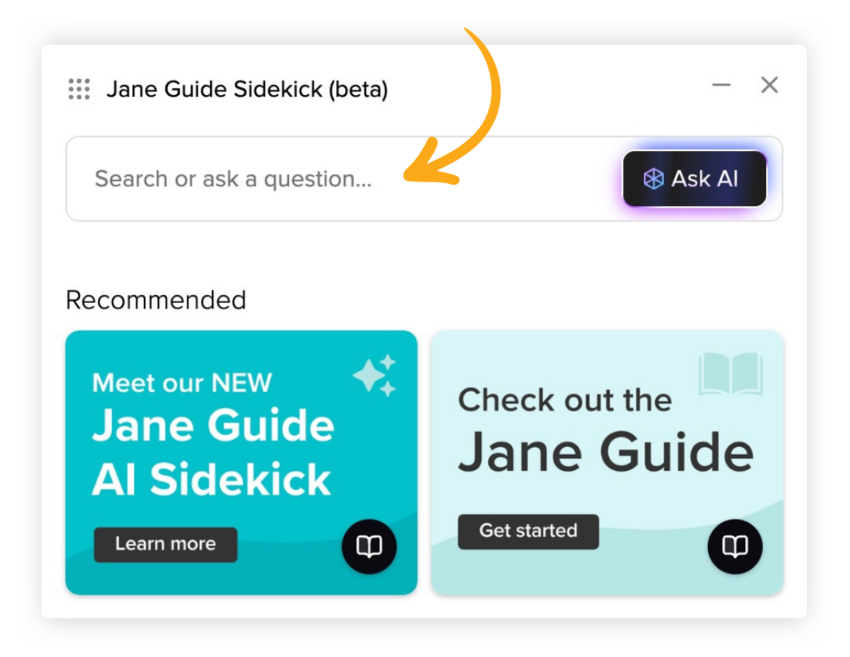The width and height of the screenshot is (850, 657).
Task: Click the sparkle stars icon on teal card
Action: (x=375, y=375)
